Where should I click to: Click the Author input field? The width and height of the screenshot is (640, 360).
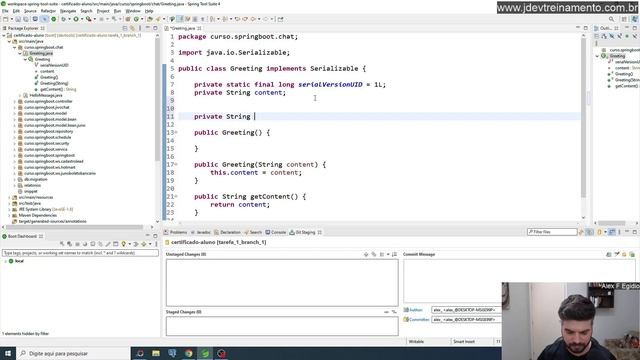(x=466, y=310)
